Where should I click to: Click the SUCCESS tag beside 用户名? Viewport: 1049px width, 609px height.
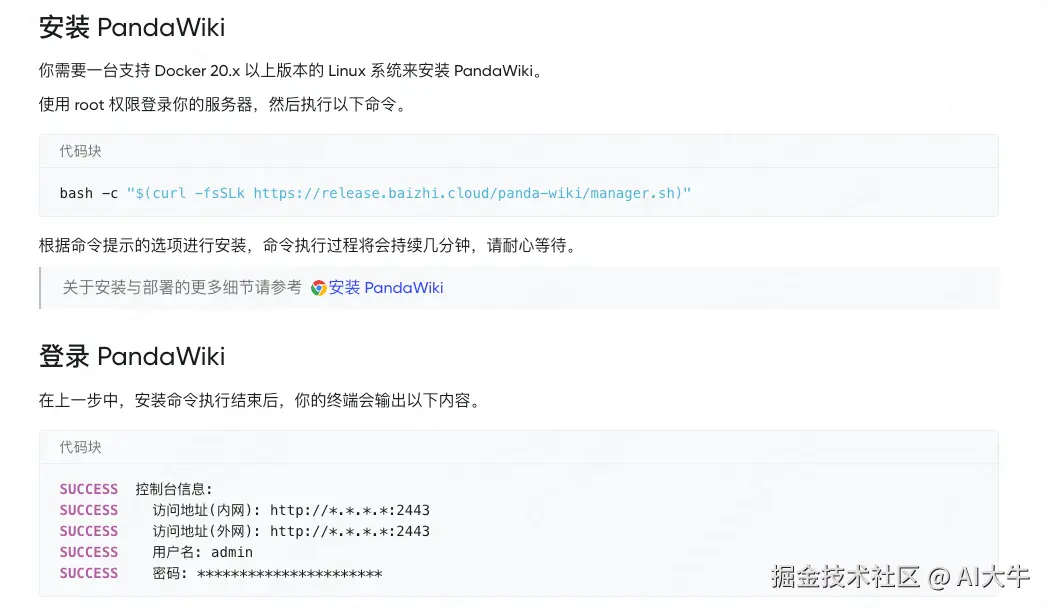(x=88, y=552)
